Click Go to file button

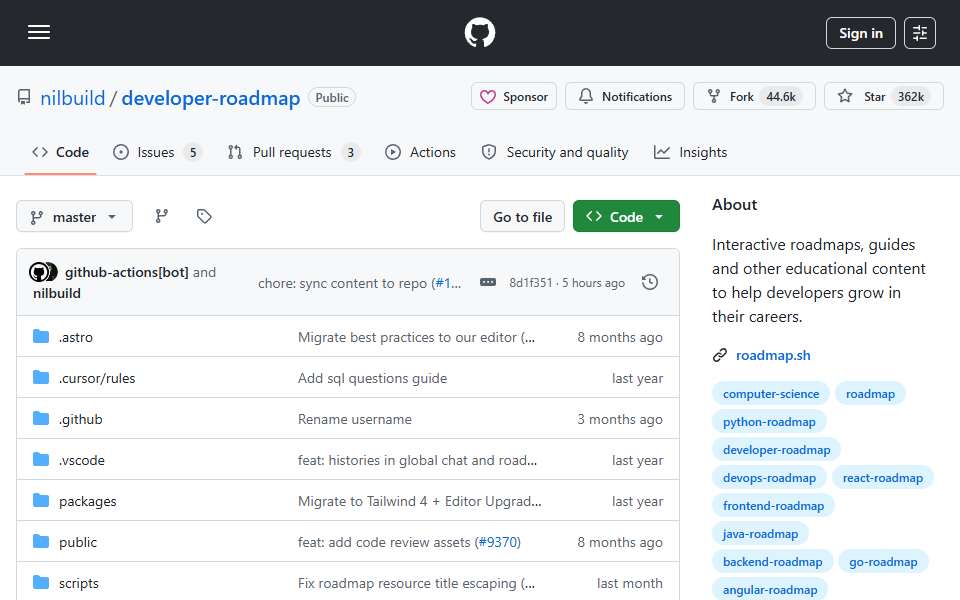click(x=522, y=217)
